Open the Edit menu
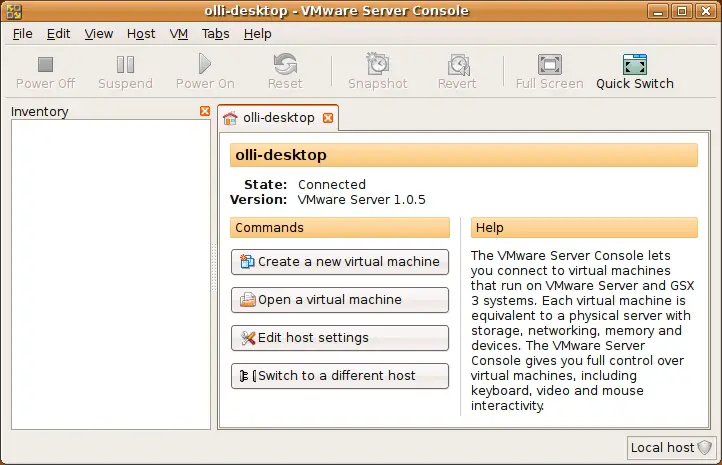The width and height of the screenshot is (722, 465). tap(58, 34)
